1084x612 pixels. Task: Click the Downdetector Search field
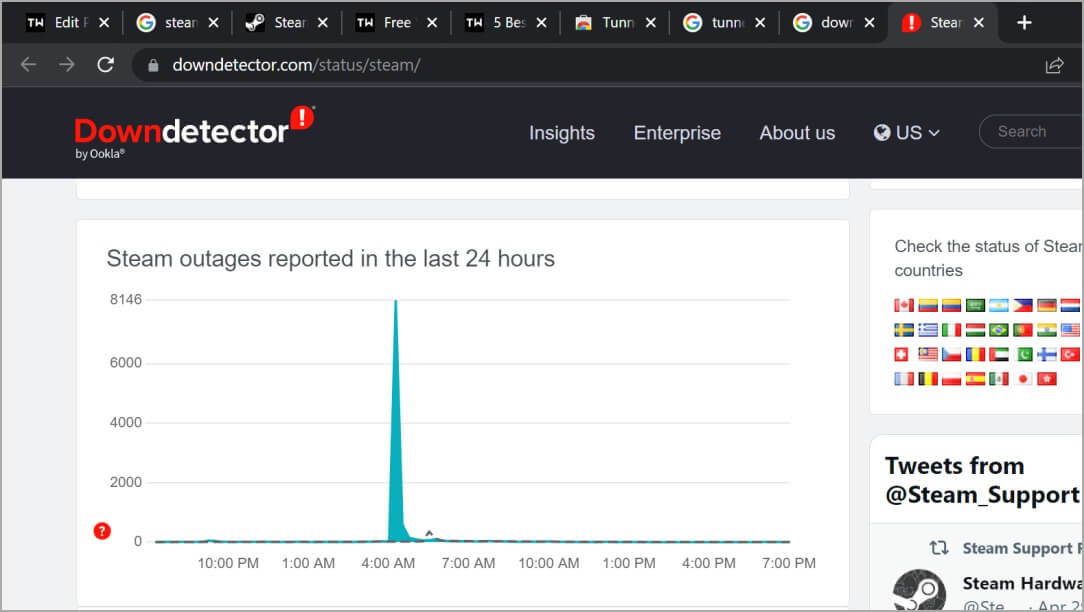(1031, 131)
